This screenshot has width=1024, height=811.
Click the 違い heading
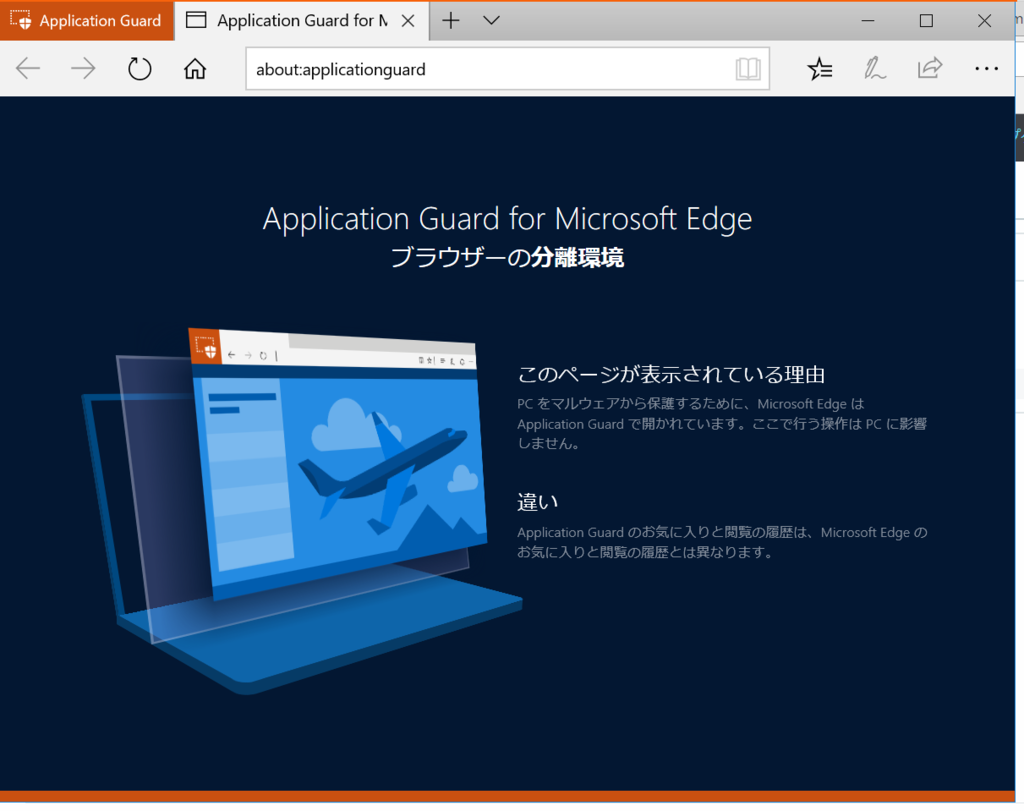[x=537, y=502]
